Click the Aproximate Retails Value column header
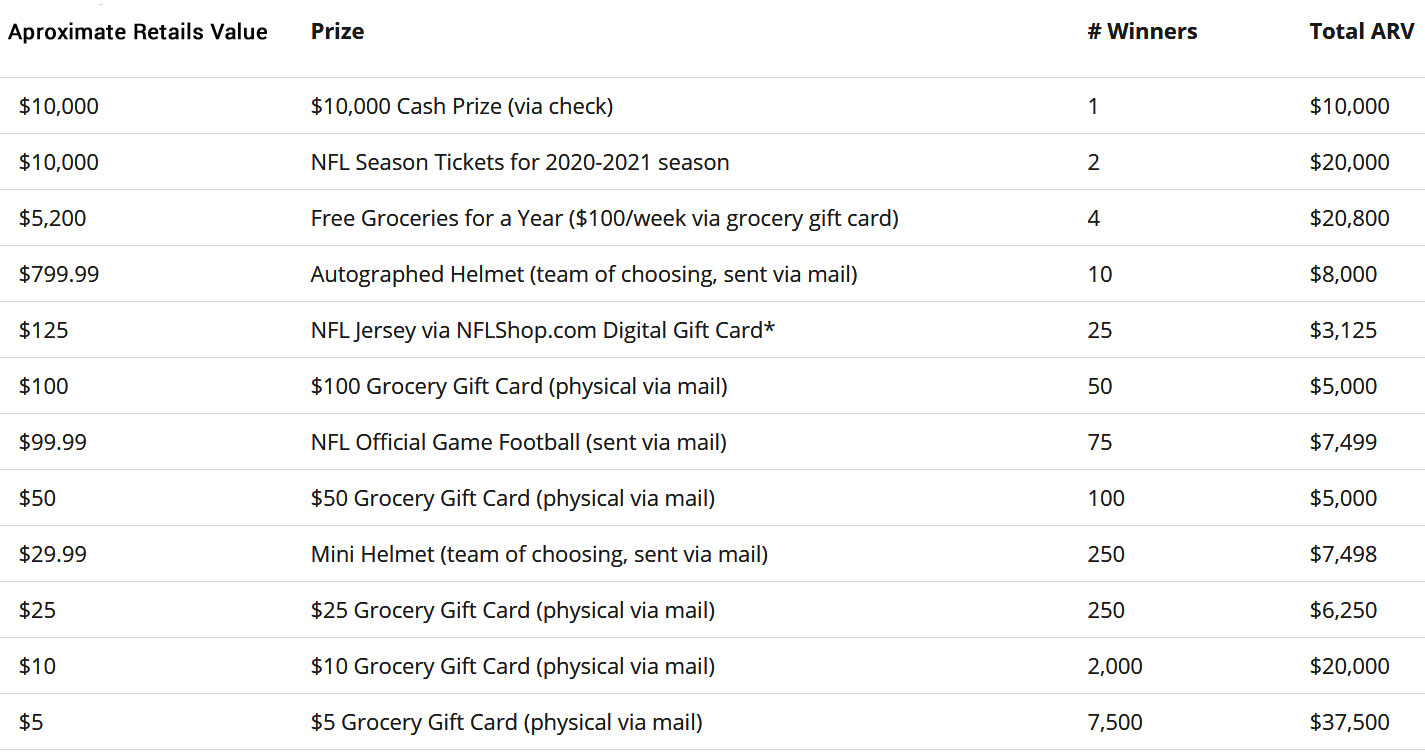The height and width of the screenshot is (754, 1425). (138, 31)
